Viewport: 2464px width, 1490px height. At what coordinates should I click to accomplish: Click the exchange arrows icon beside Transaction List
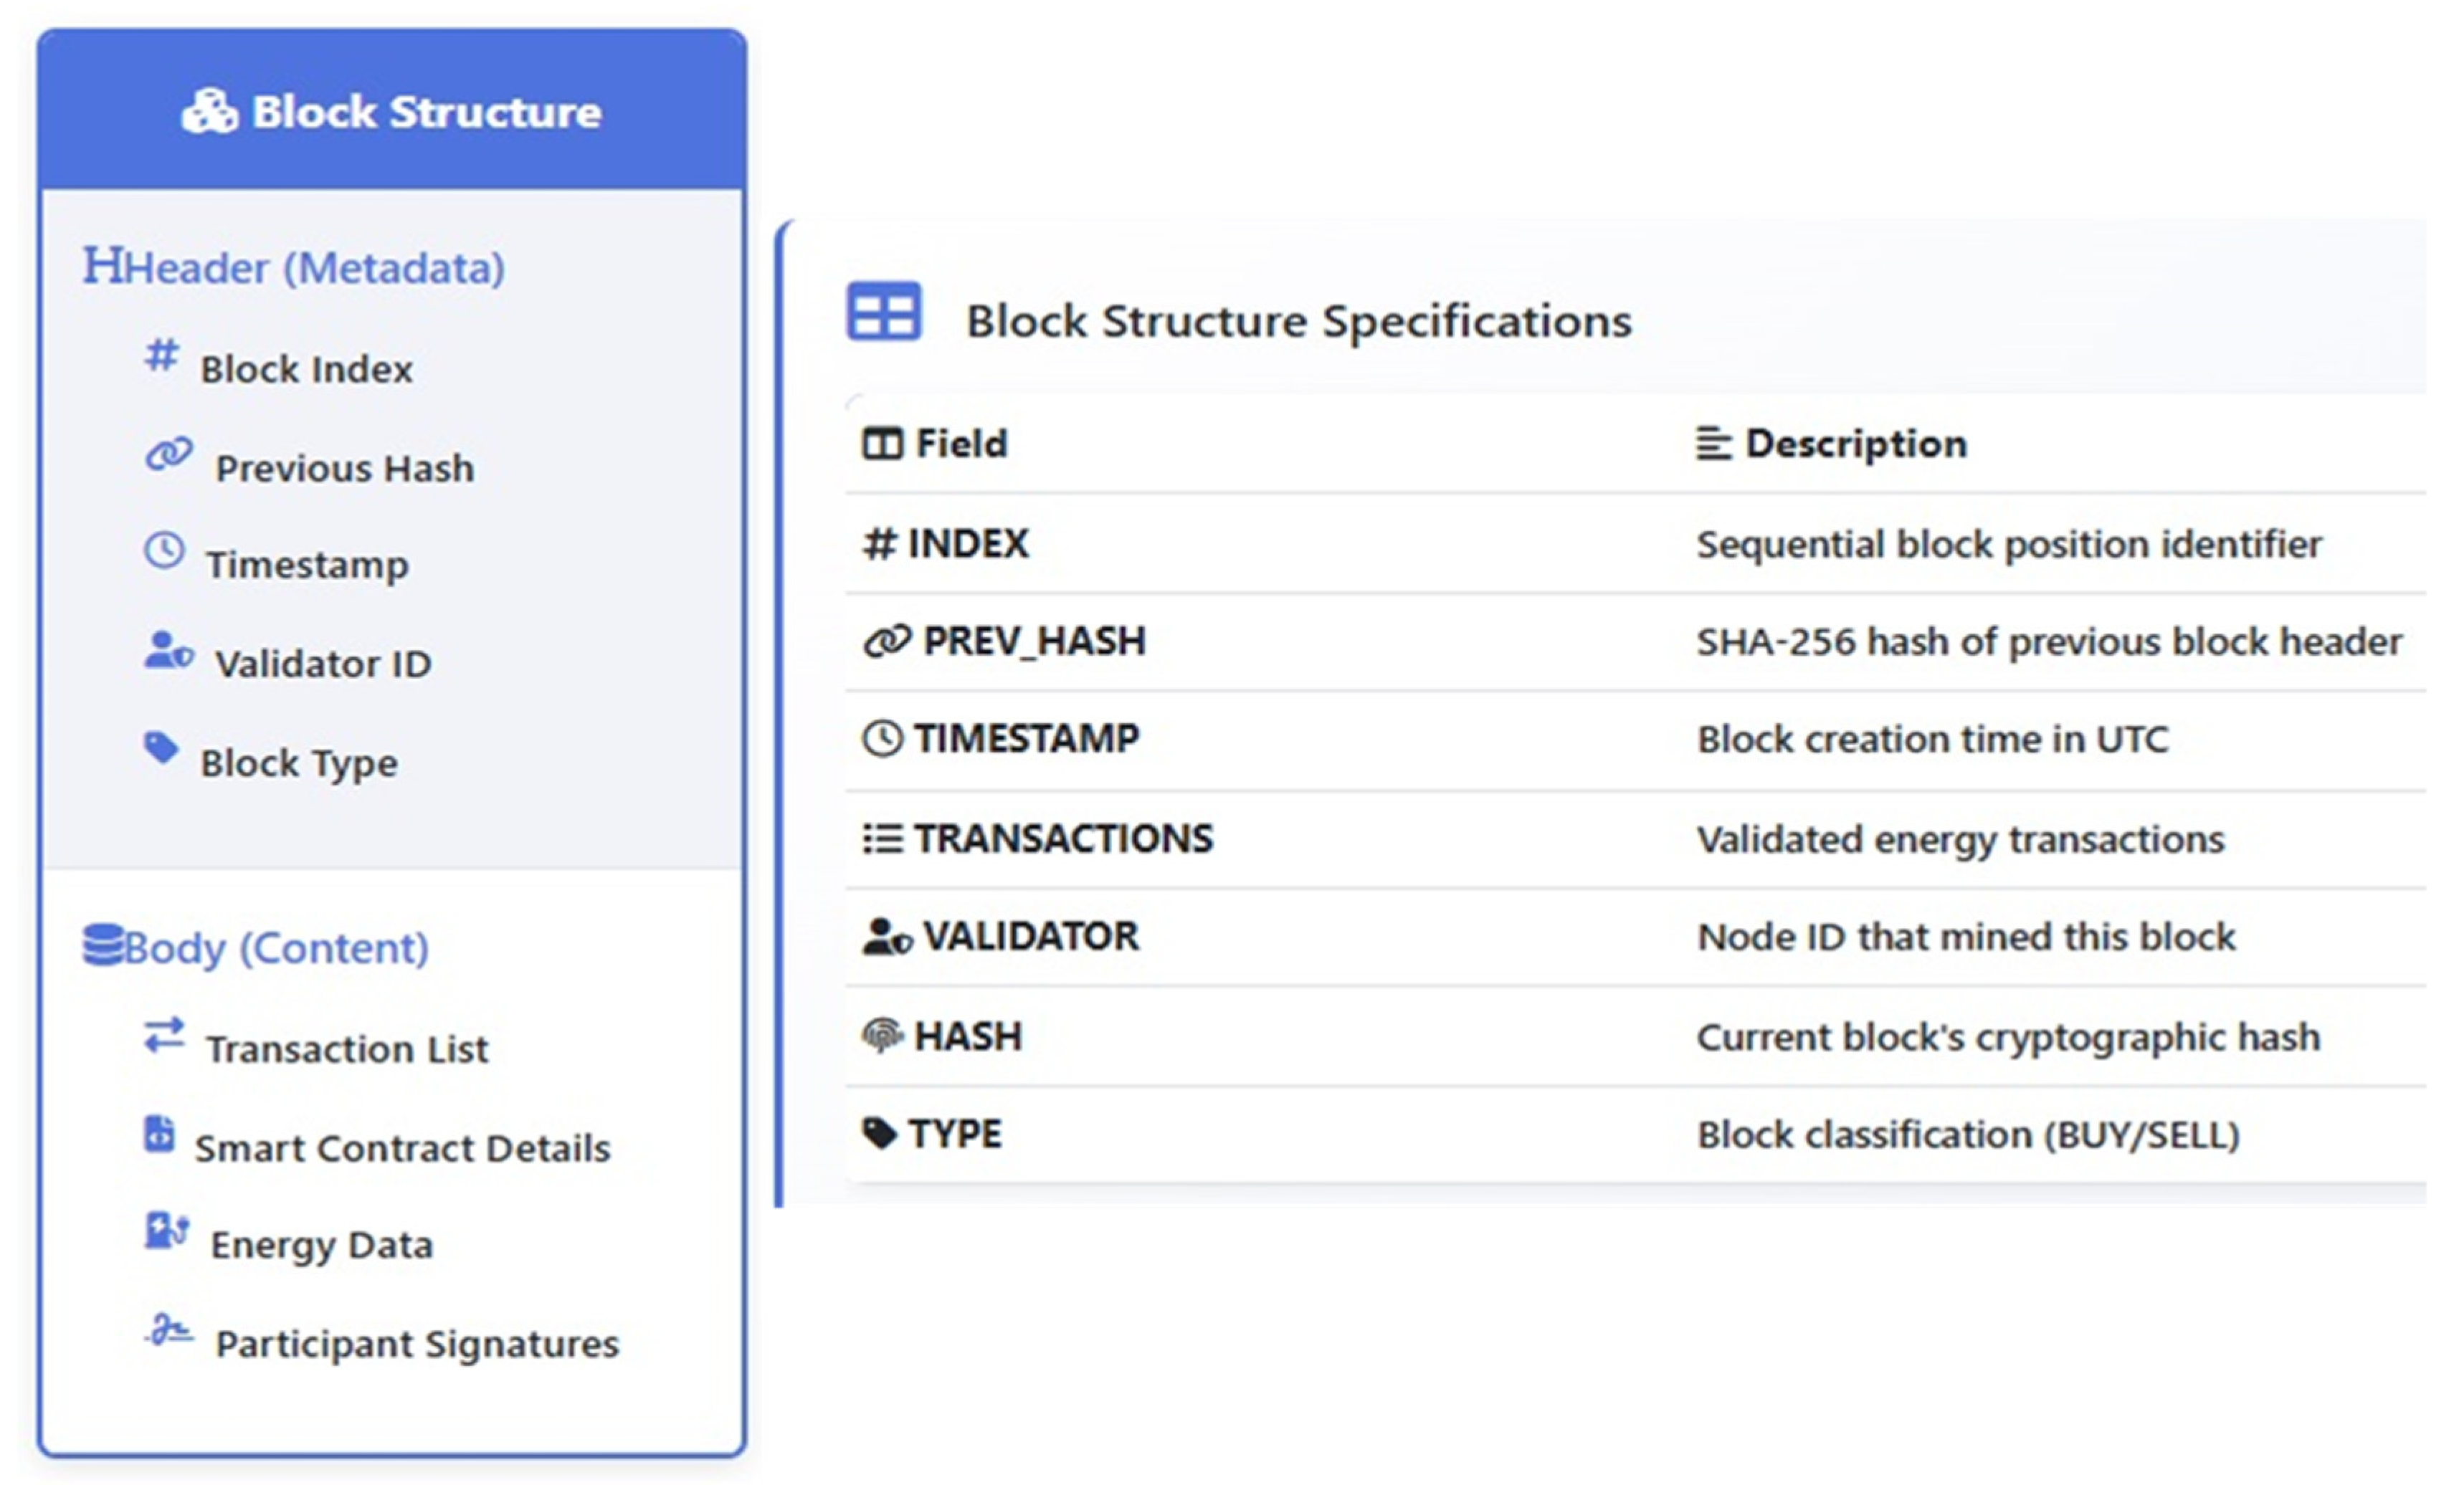(164, 1035)
